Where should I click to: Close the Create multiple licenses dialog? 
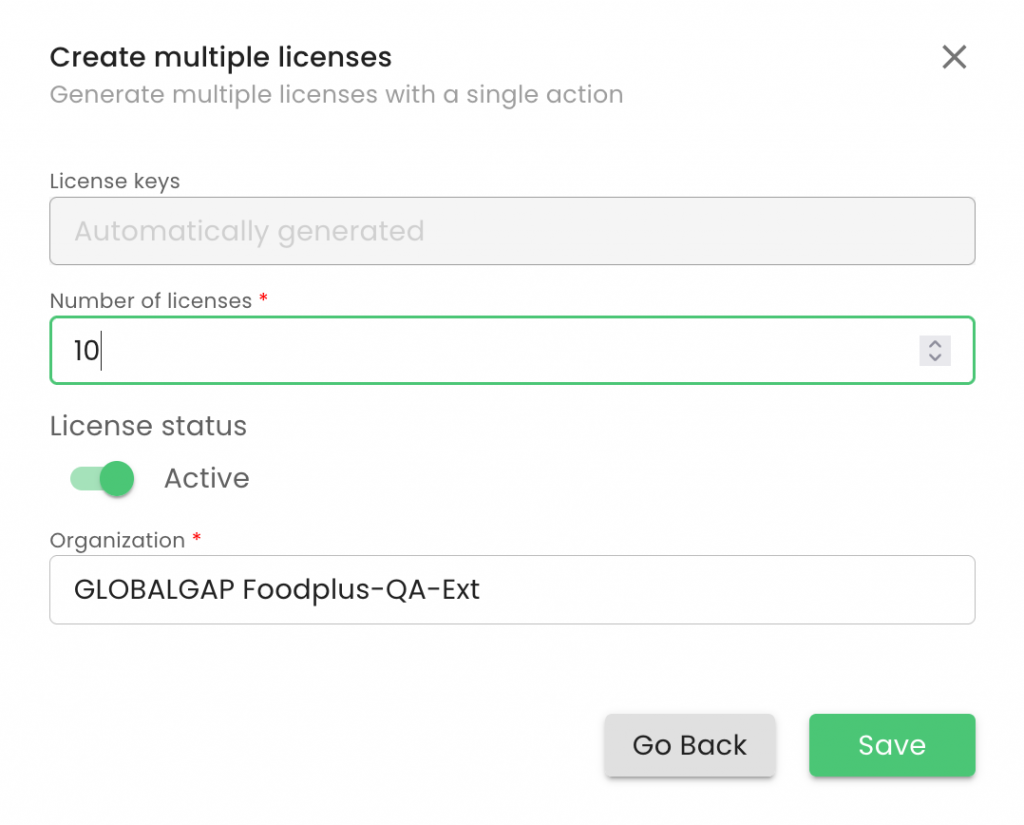[x=954, y=57]
